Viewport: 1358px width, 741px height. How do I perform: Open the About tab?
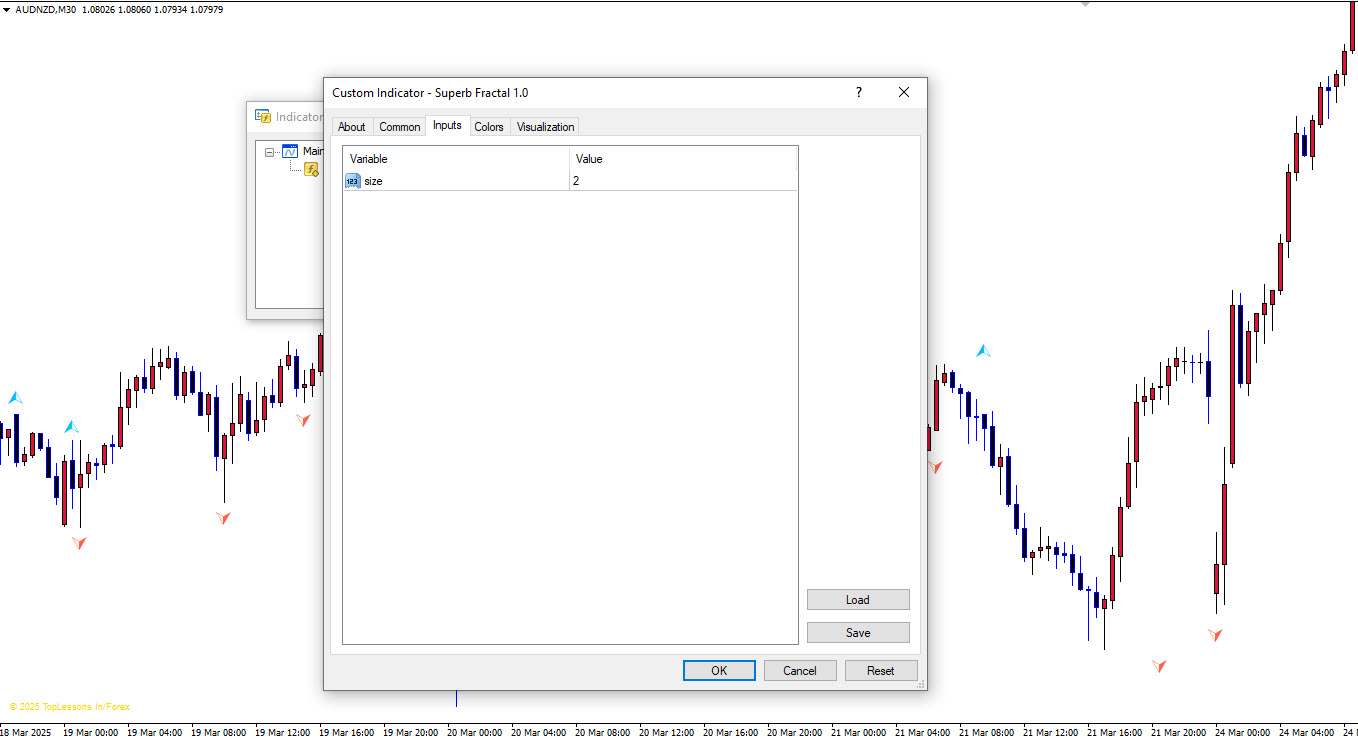pyautogui.click(x=351, y=127)
